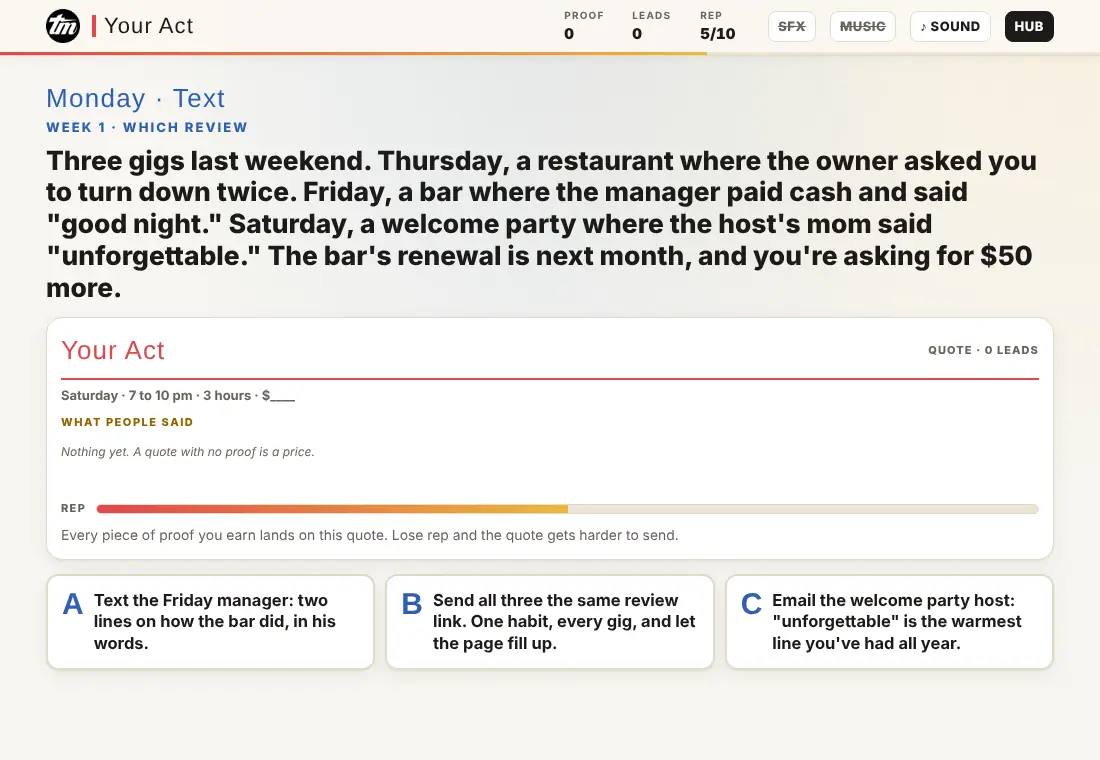
Task: Choose option B: send same review link
Action: click(549, 622)
